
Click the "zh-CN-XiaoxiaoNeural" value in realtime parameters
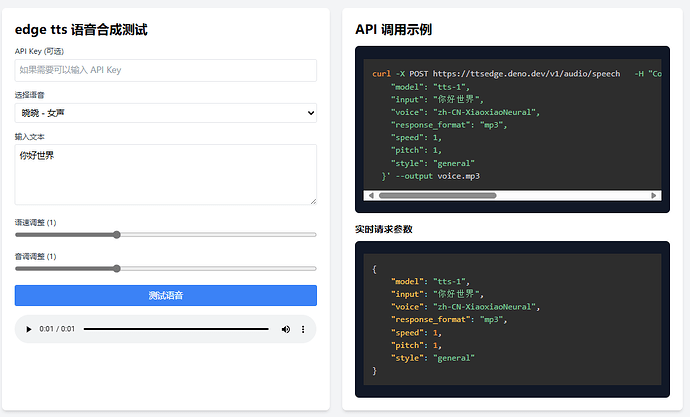484,307
